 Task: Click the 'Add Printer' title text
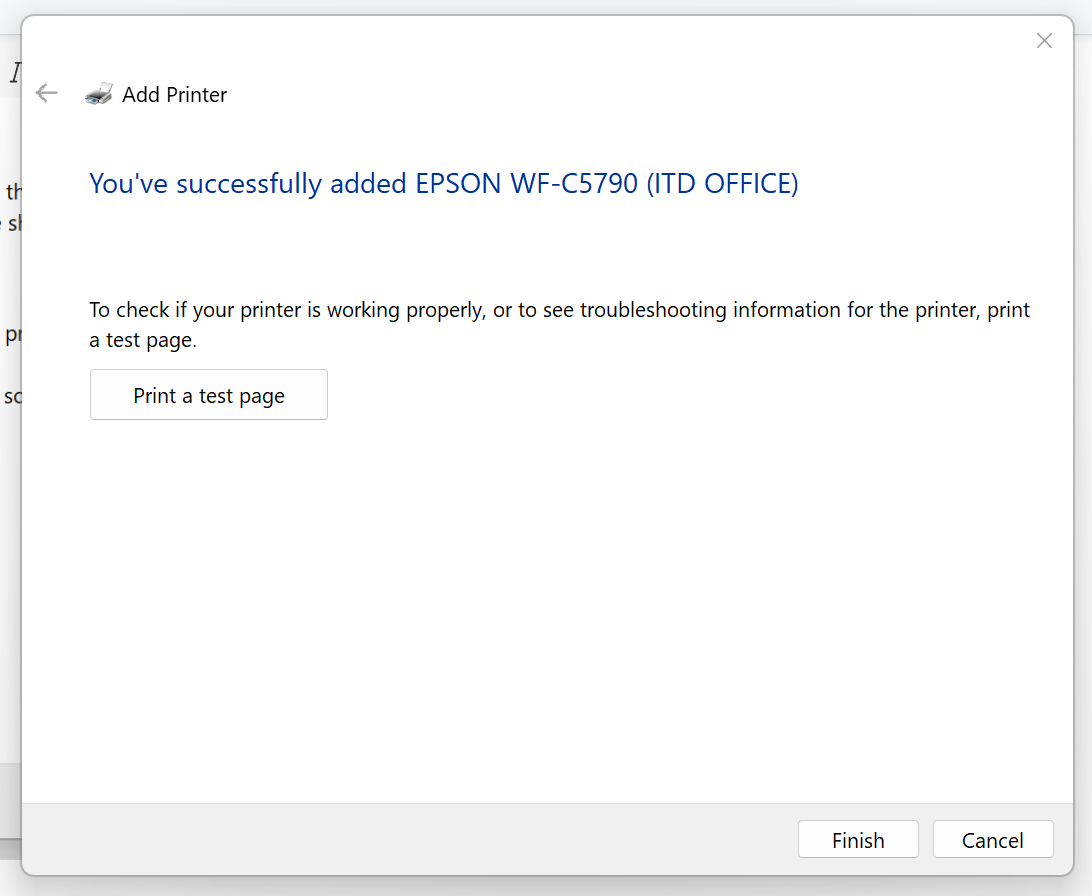(175, 95)
